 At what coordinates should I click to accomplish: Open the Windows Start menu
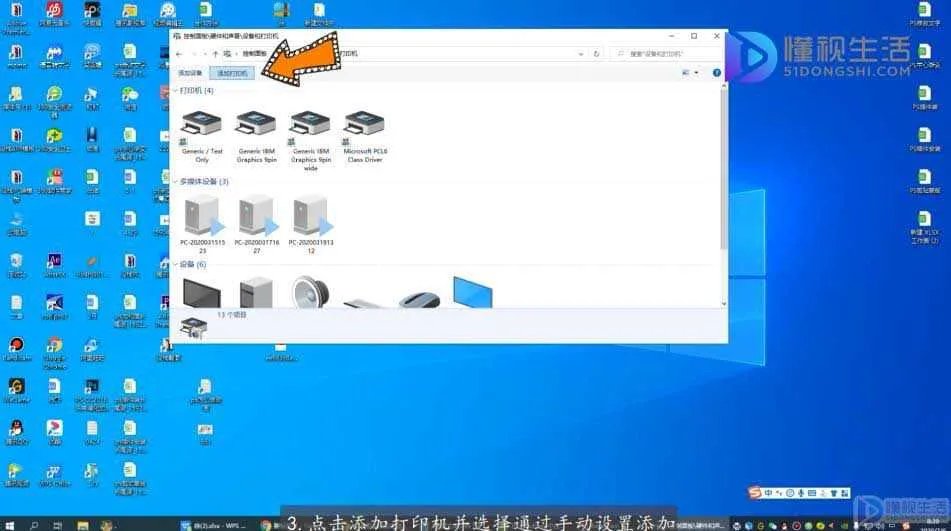tap(10, 525)
